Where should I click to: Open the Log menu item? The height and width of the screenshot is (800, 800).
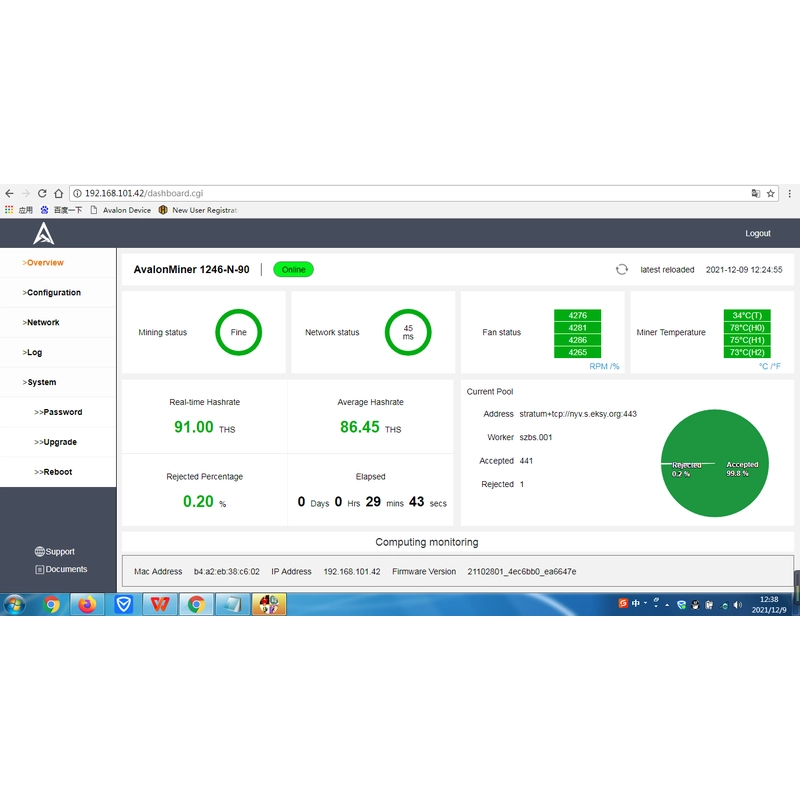pyautogui.click(x=32, y=353)
